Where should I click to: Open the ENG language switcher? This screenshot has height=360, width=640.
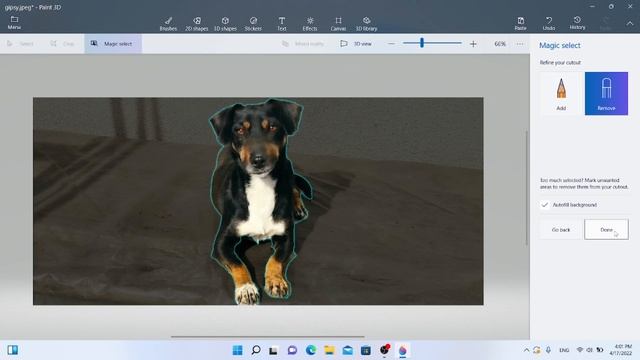(x=564, y=350)
